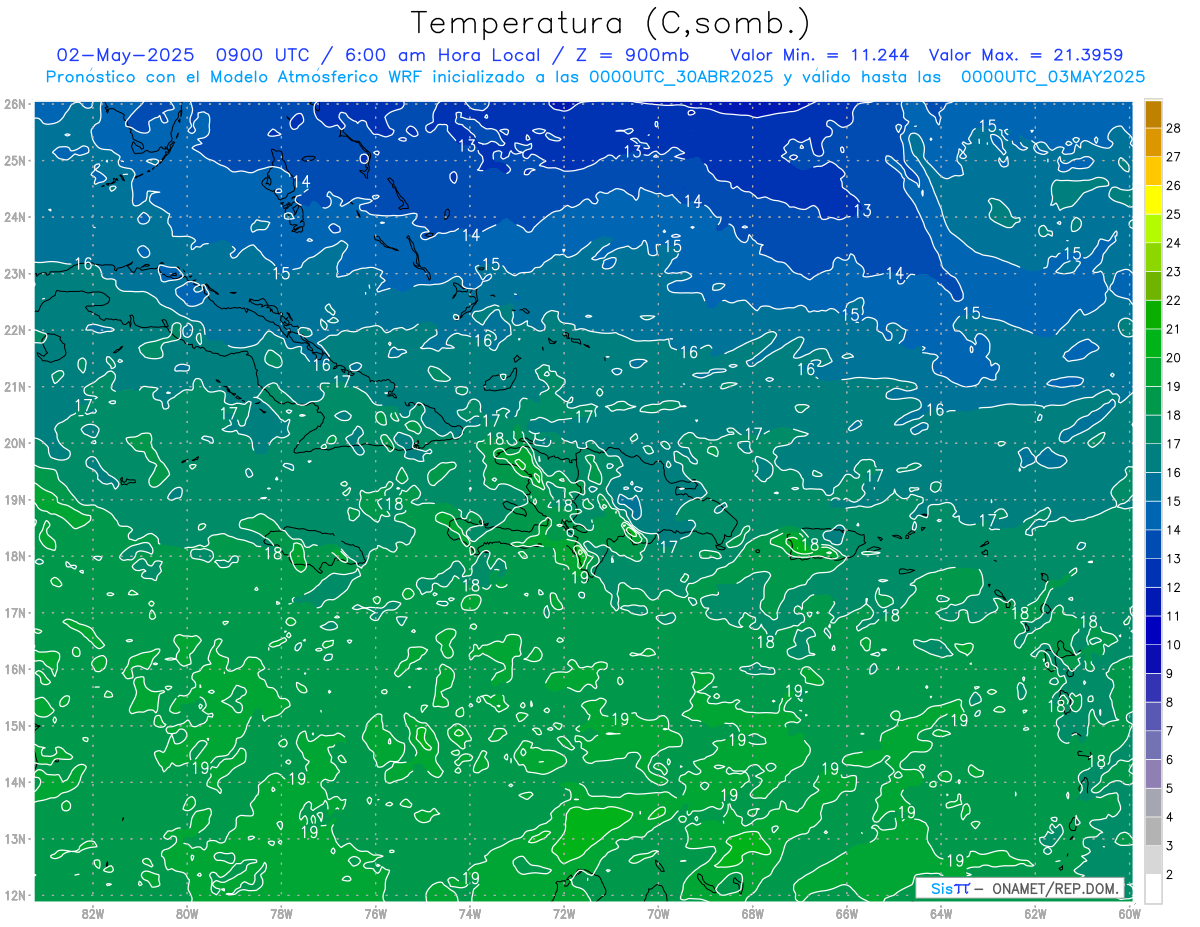
Task: Click the '0000UTC_30ABR2025' initialization time text
Action: point(681,77)
